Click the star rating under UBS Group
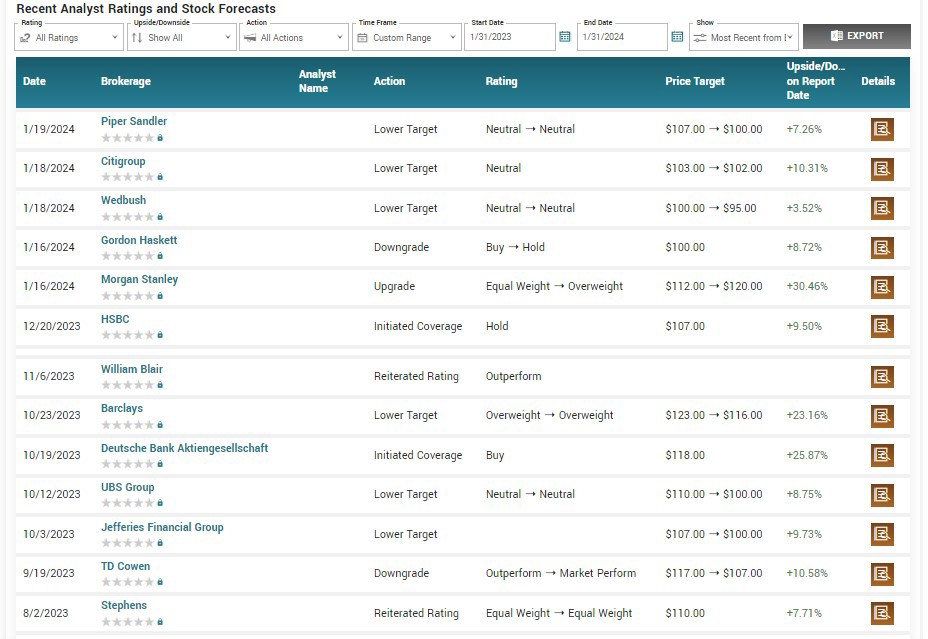The width and height of the screenshot is (928, 639). (127, 504)
